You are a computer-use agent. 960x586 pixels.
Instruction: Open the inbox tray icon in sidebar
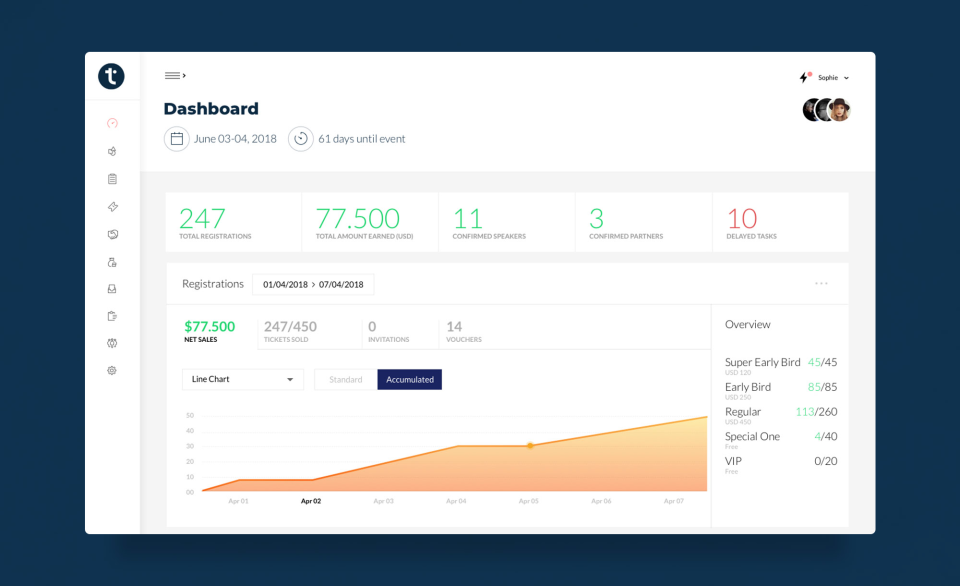coord(112,289)
